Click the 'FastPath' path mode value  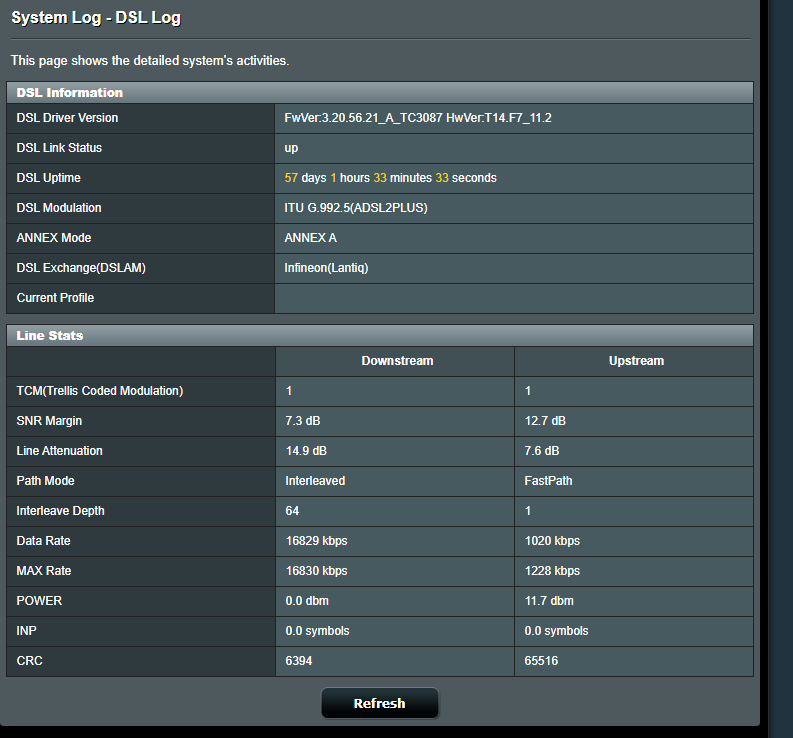click(548, 481)
